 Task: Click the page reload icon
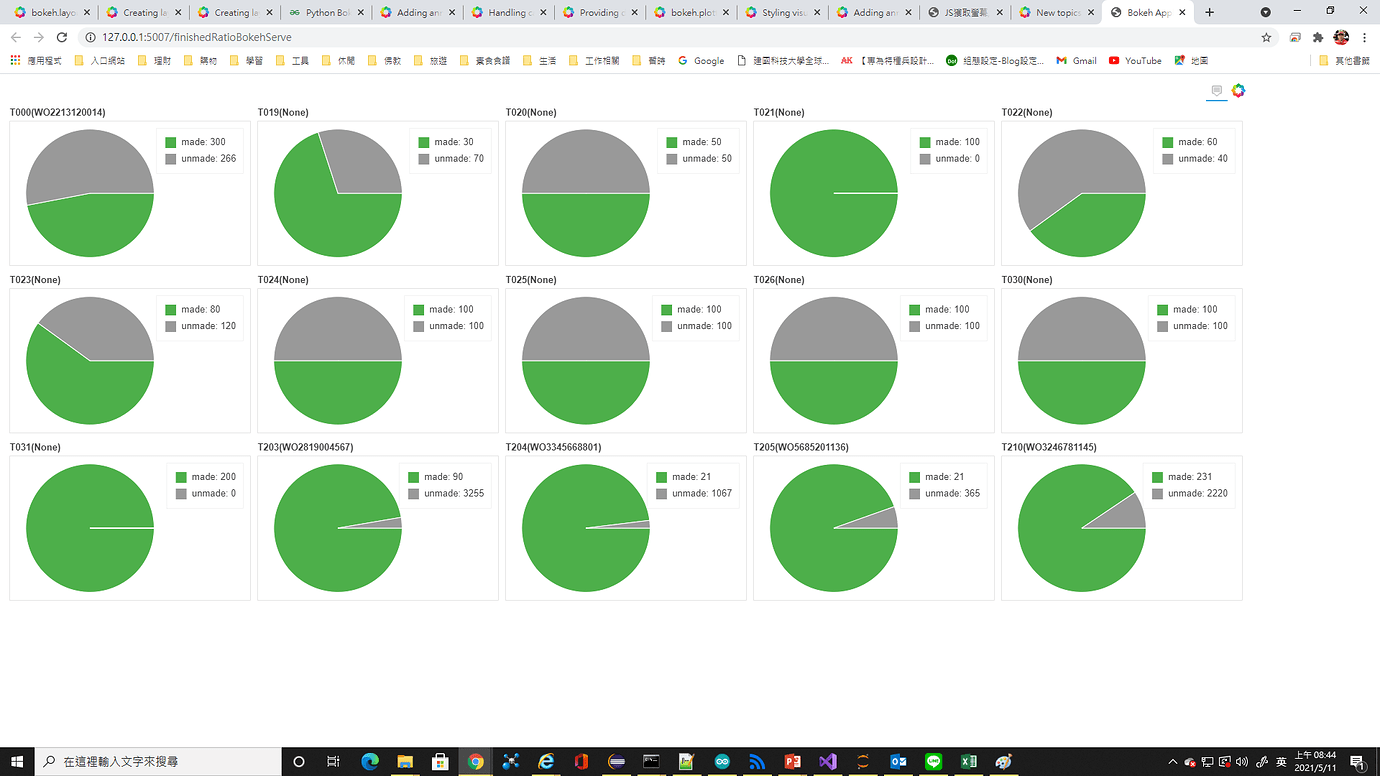[62, 36]
